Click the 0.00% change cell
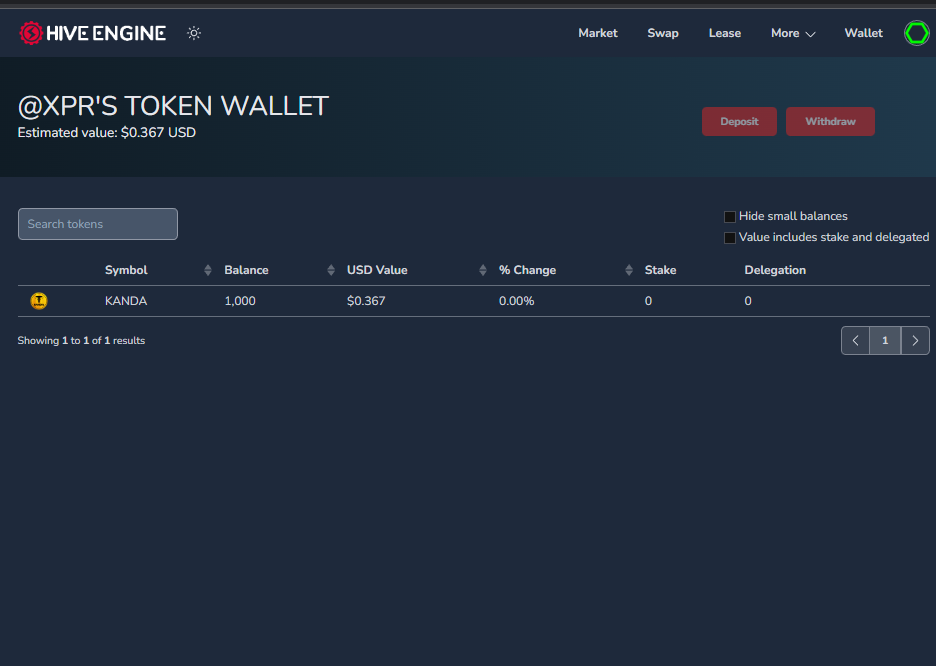This screenshot has width=936, height=666. [x=516, y=301]
